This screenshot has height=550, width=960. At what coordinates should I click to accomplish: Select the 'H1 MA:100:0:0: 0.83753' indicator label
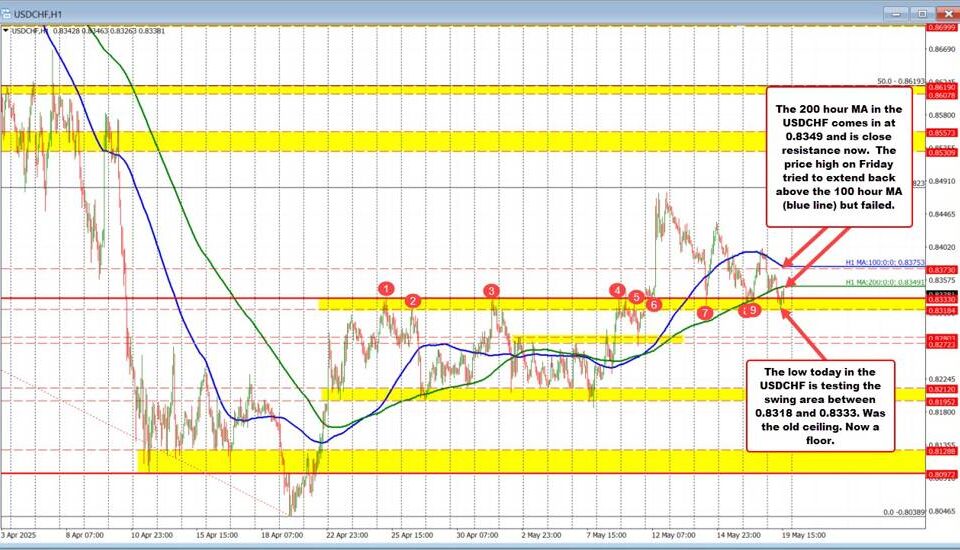[885, 262]
